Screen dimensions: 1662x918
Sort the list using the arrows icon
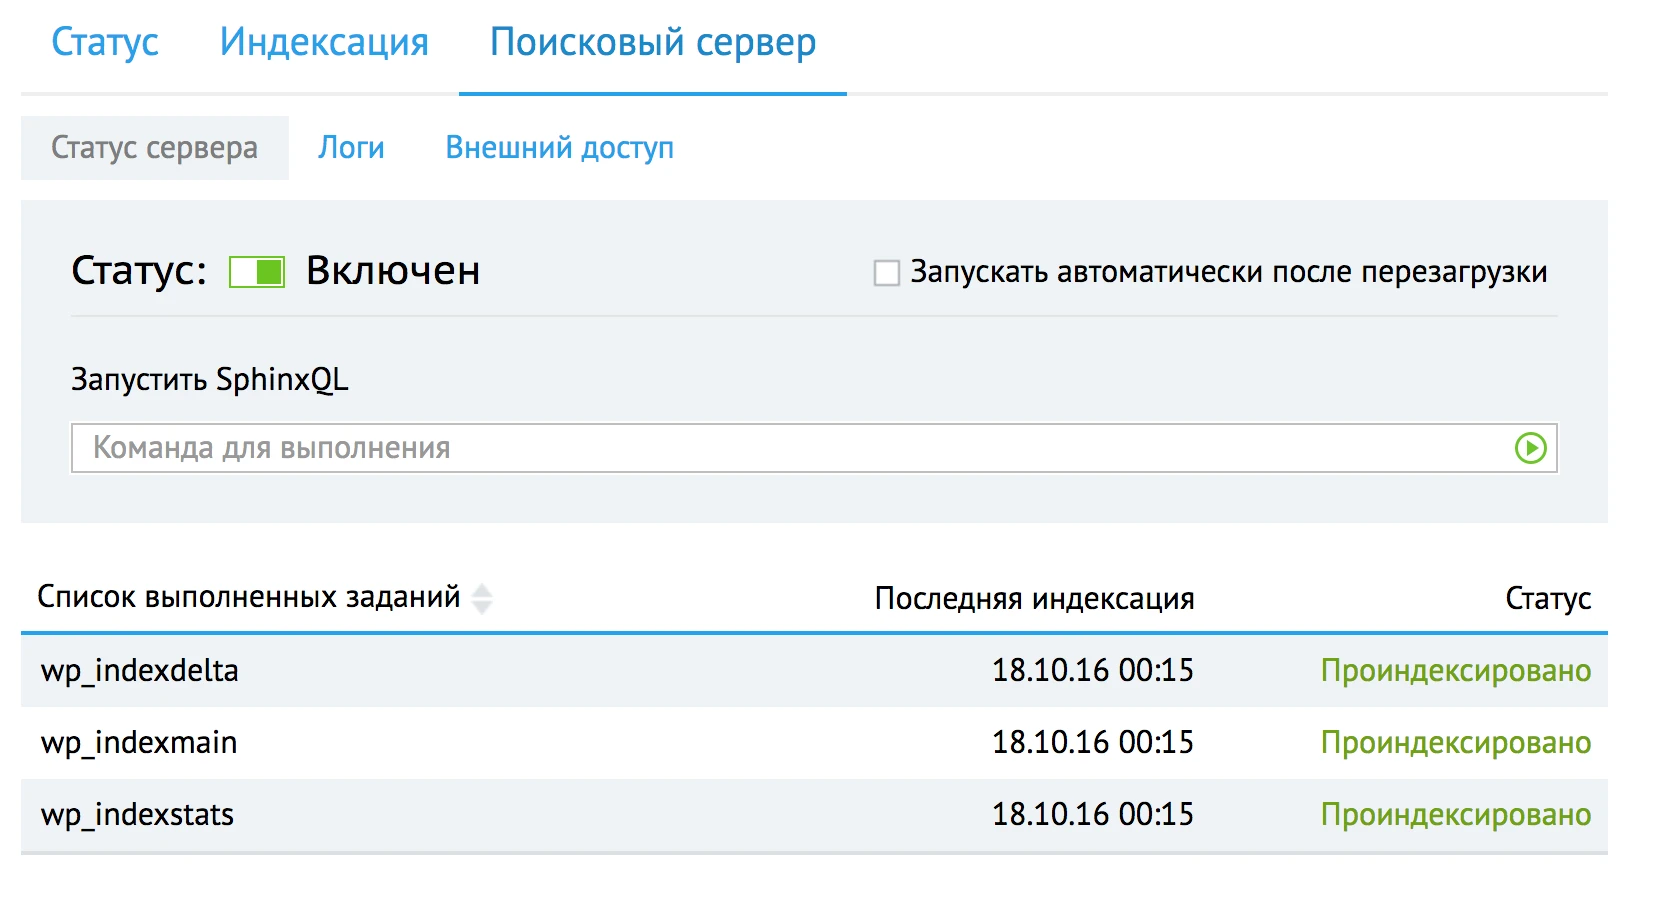click(x=482, y=598)
